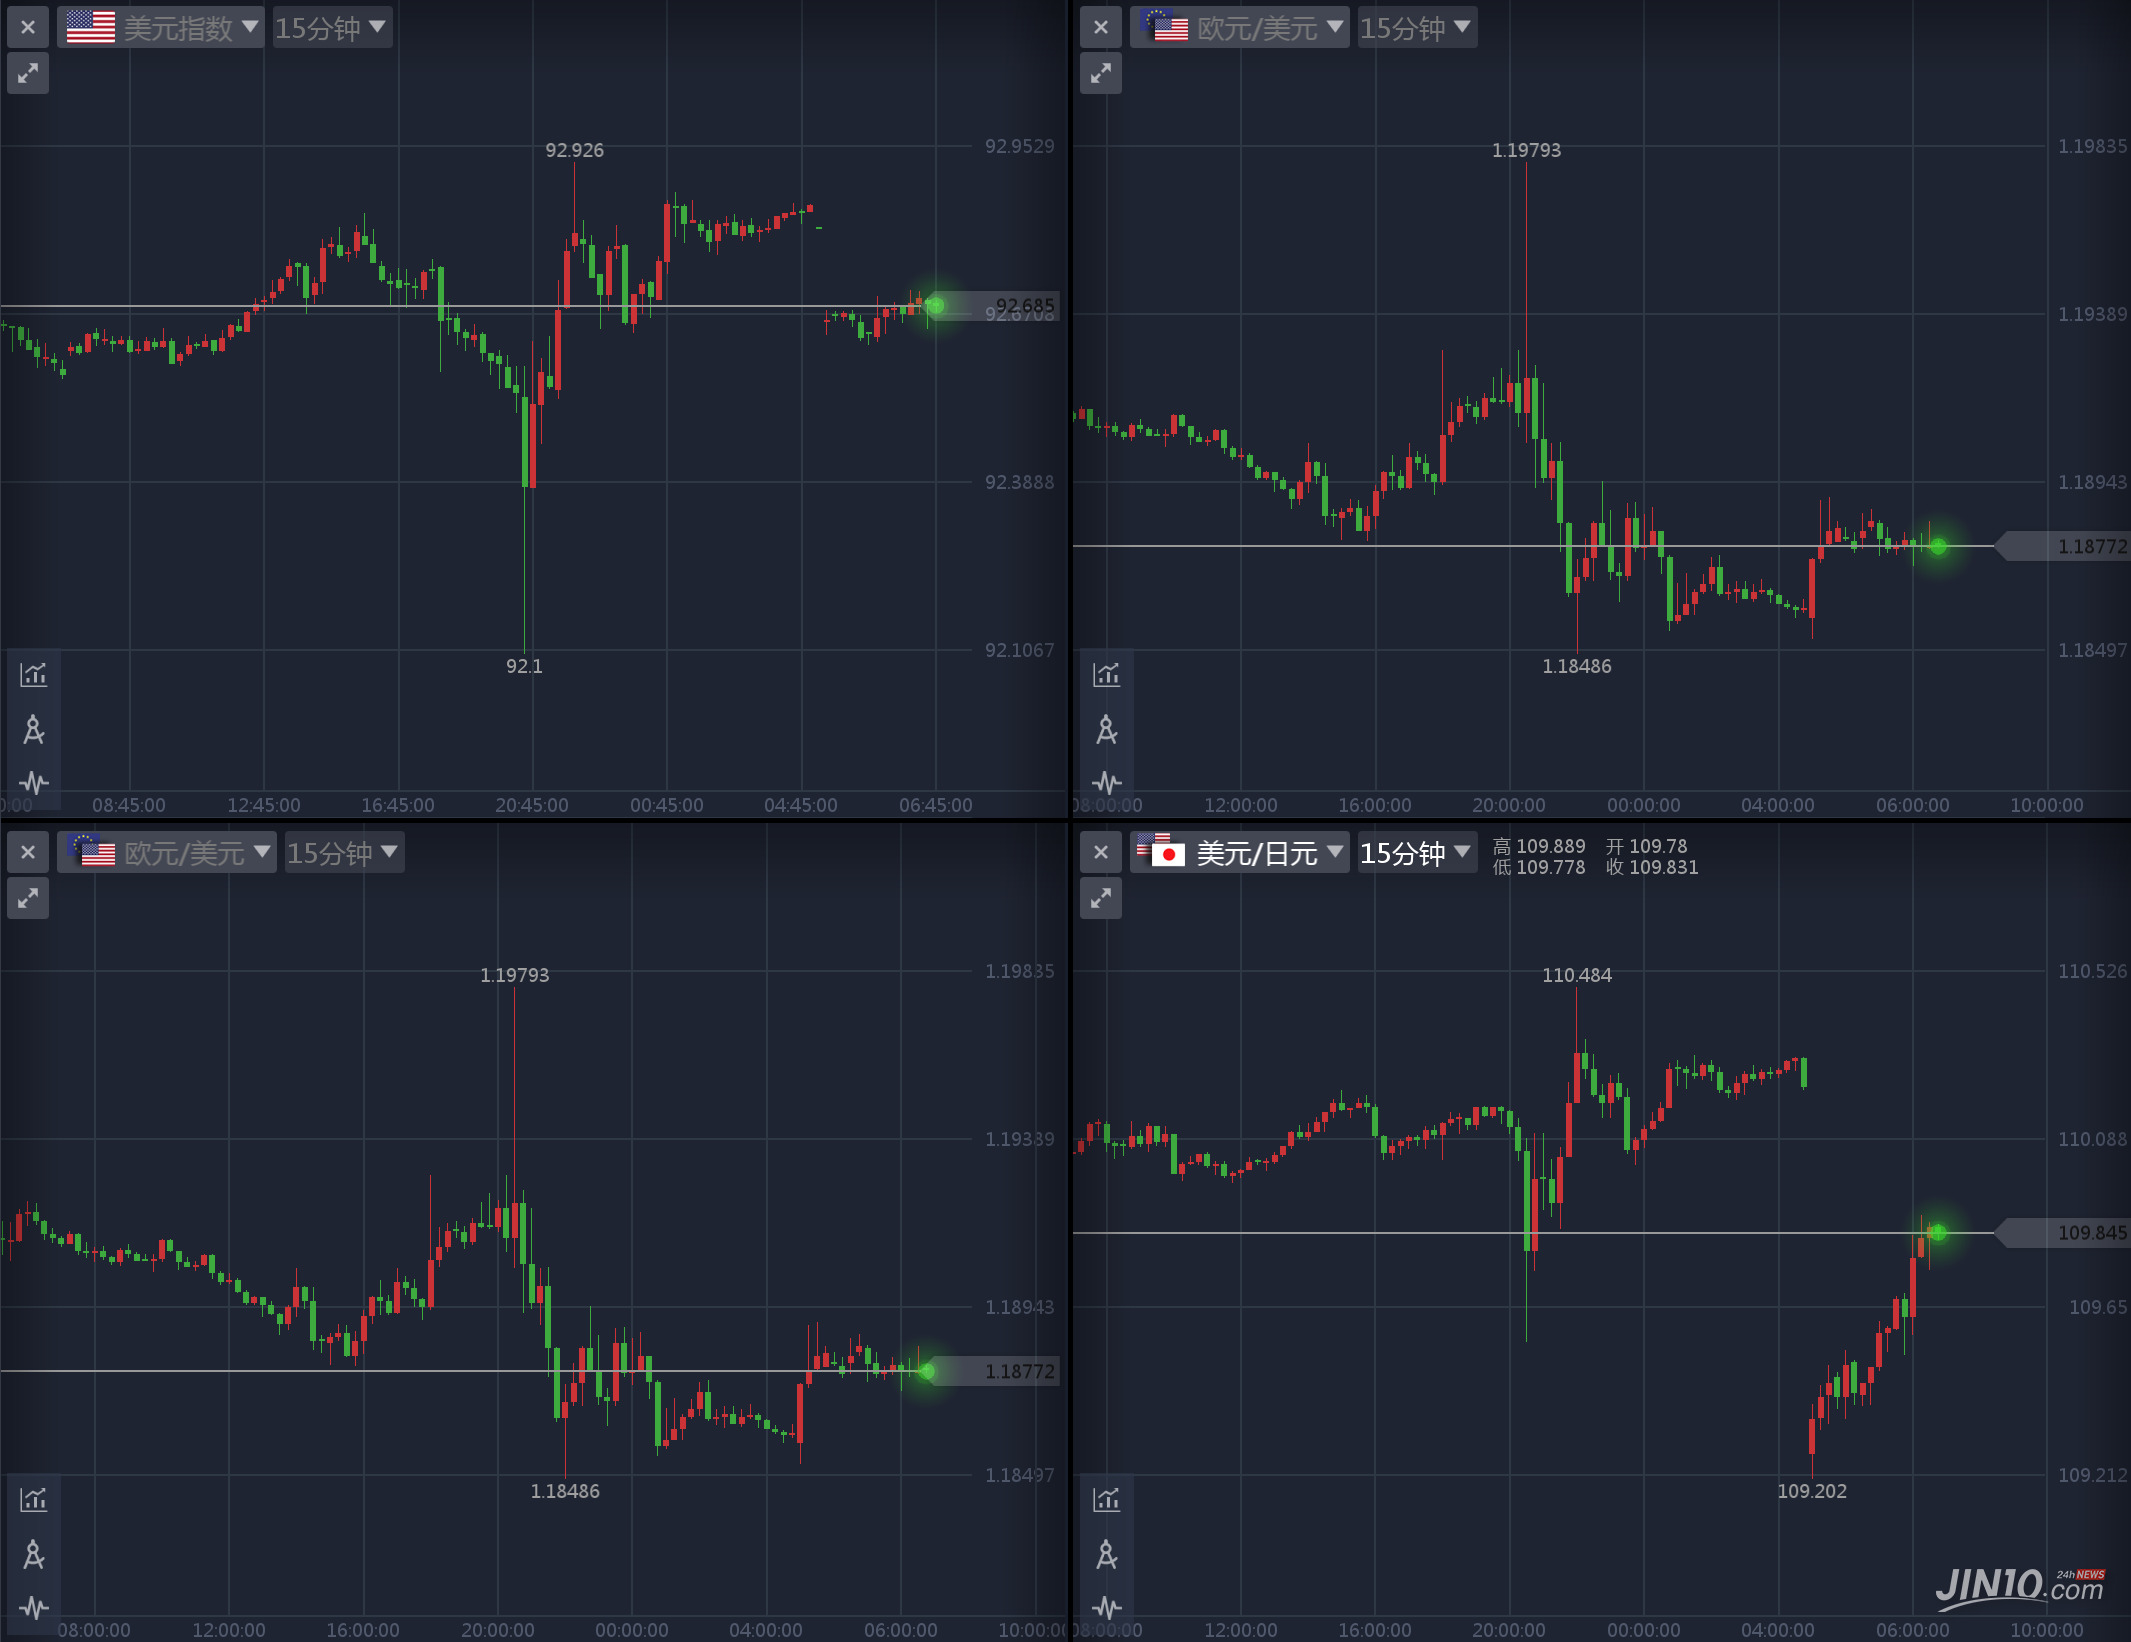Click the 高 109.889 value
This screenshot has width=2131, height=1642.
[1539, 846]
